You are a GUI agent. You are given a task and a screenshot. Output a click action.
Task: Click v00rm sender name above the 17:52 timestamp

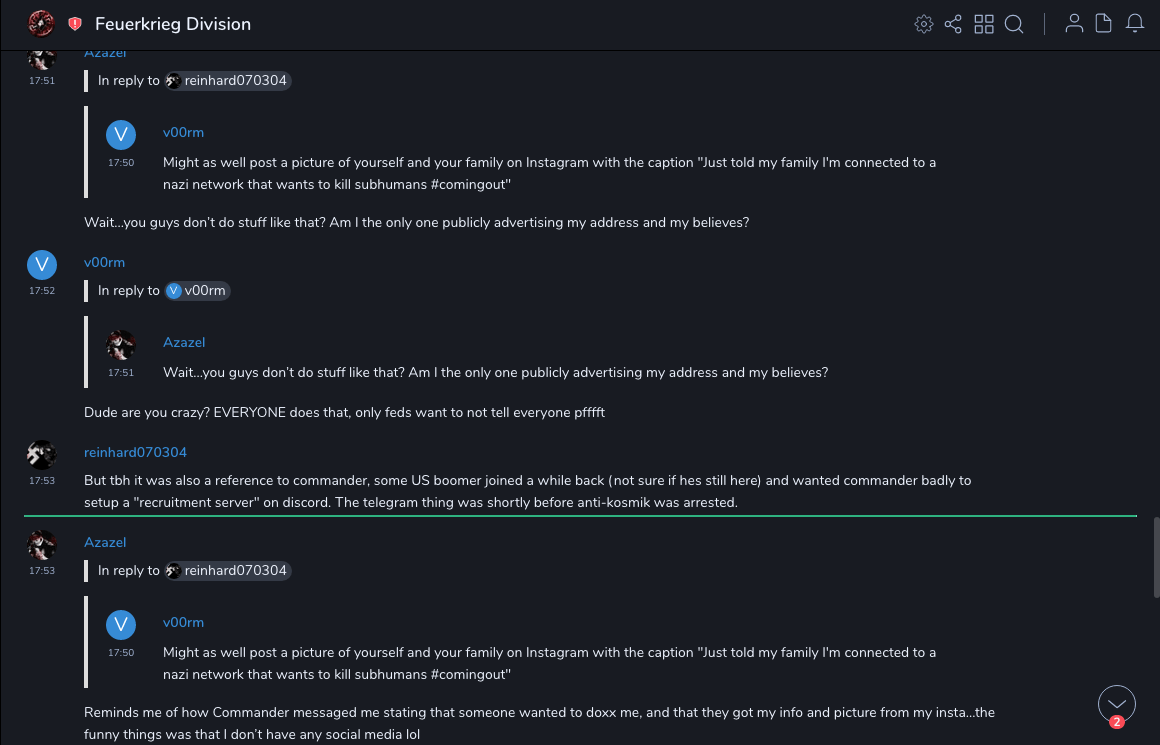pyautogui.click(x=104, y=263)
